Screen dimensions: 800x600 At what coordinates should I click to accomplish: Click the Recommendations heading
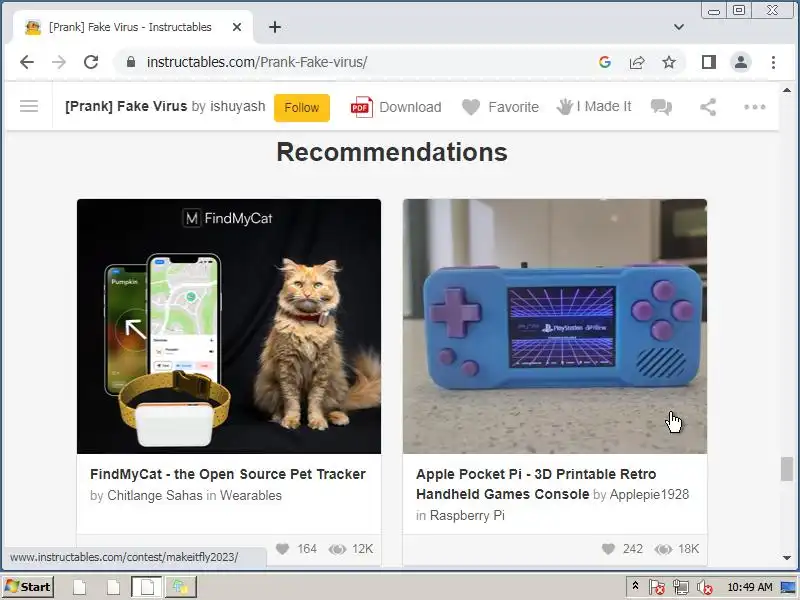point(392,152)
